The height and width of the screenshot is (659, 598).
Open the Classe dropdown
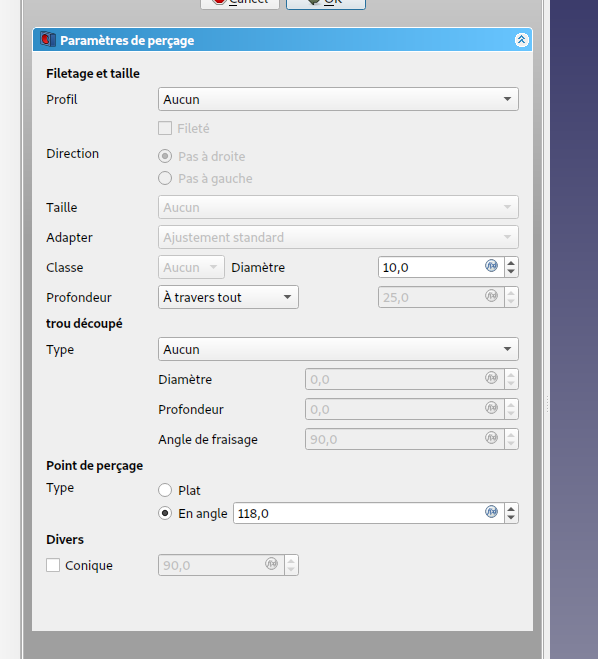pyautogui.click(x=191, y=267)
